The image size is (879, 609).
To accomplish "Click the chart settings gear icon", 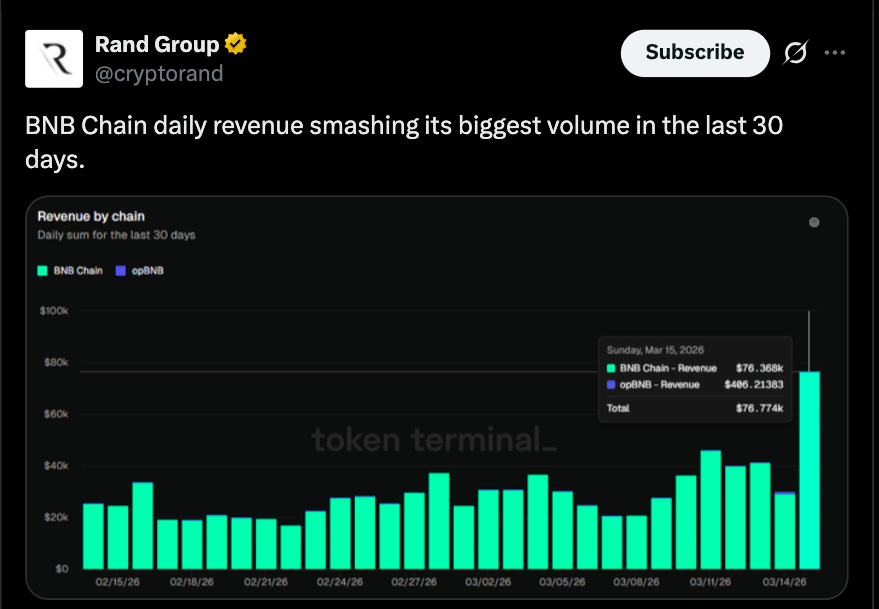I will pos(814,223).
